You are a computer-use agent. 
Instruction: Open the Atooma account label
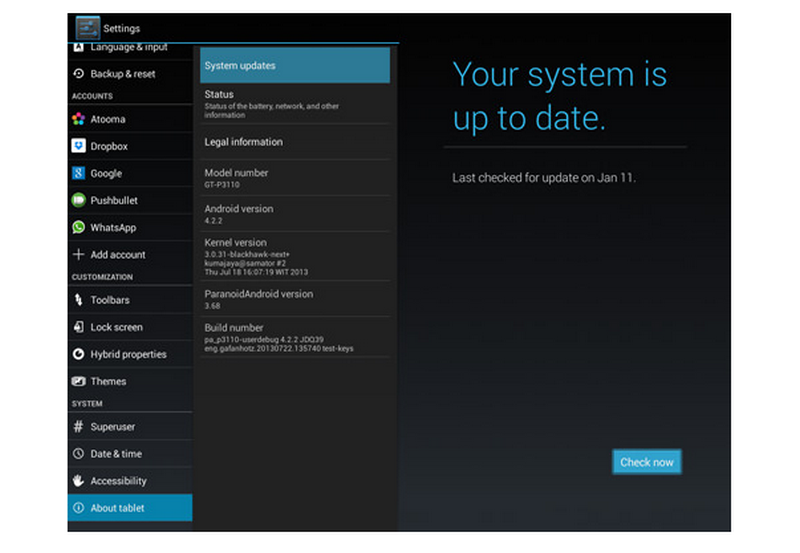[108, 119]
